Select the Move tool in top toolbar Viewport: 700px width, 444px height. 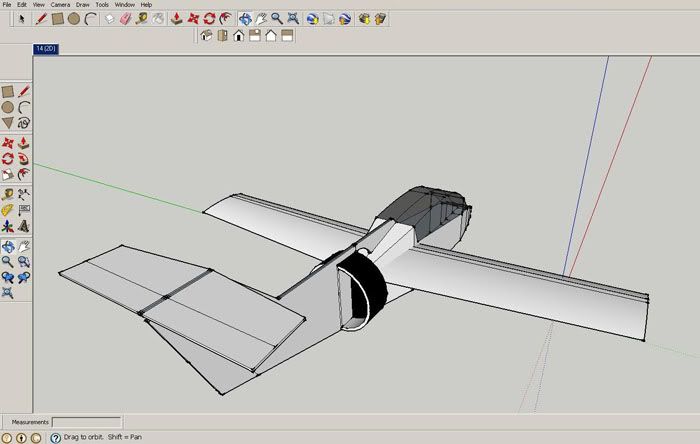point(193,19)
